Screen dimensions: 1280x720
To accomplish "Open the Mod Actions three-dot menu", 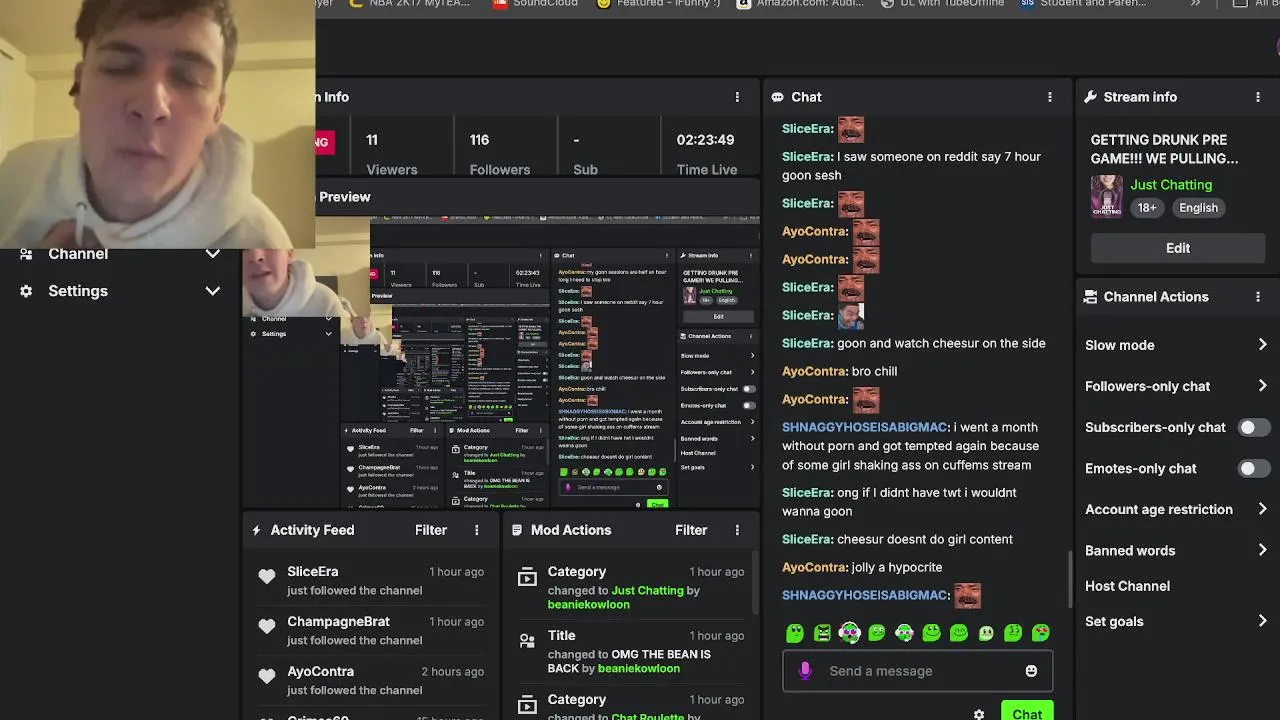I will pos(737,530).
